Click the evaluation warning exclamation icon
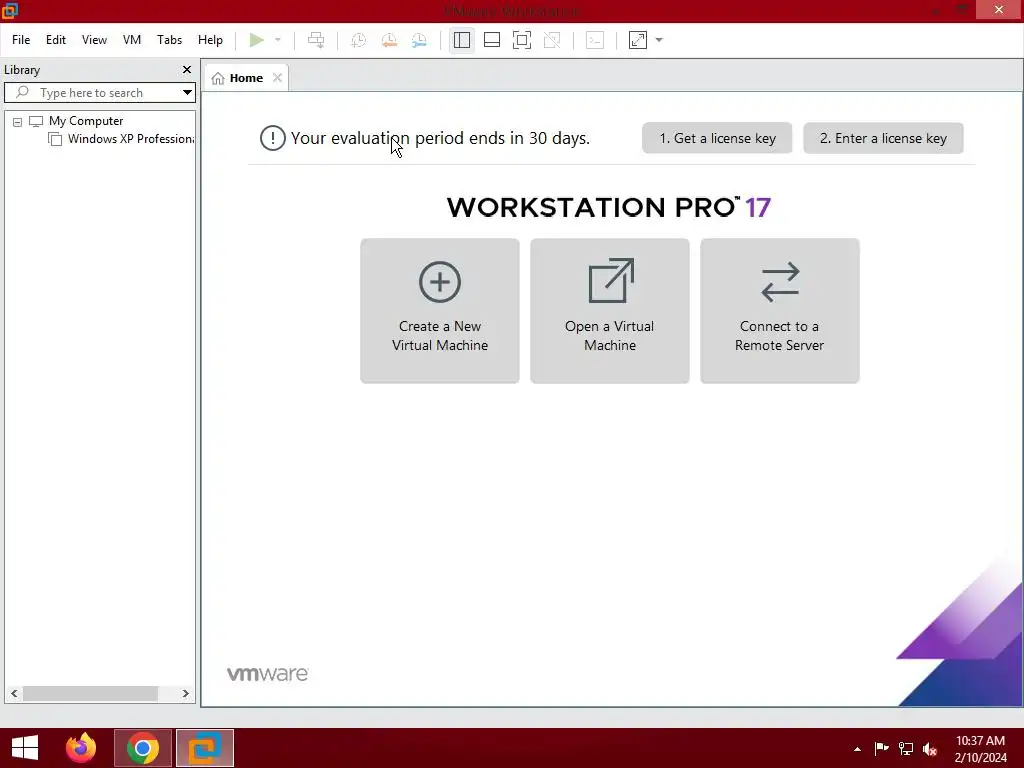Viewport: 1024px width, 768px height. [272, 138]
